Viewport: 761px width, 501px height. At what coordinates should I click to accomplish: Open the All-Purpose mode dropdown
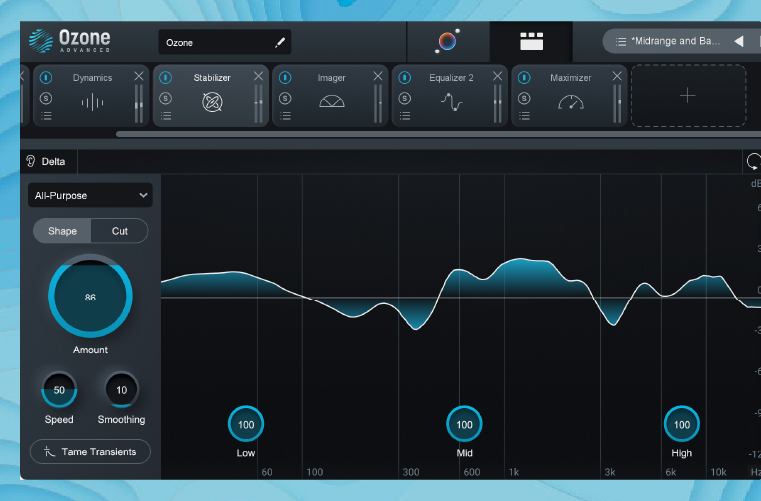tap(90, 195)
